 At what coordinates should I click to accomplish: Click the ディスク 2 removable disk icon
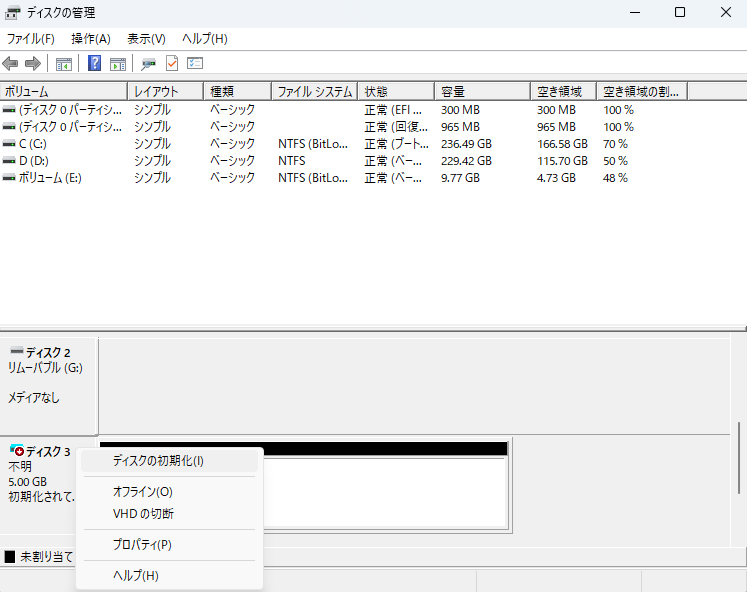click(17, 351)
